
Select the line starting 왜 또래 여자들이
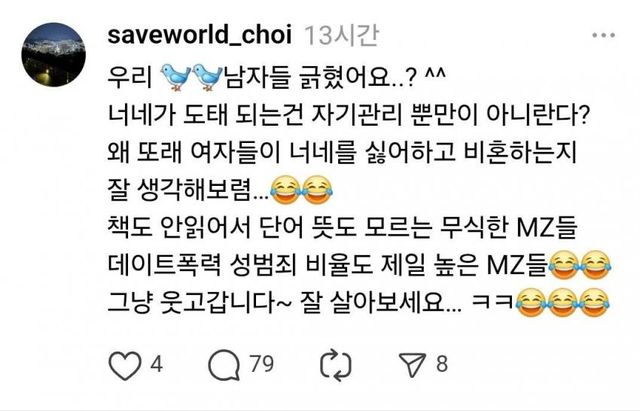tap(342, 153)
